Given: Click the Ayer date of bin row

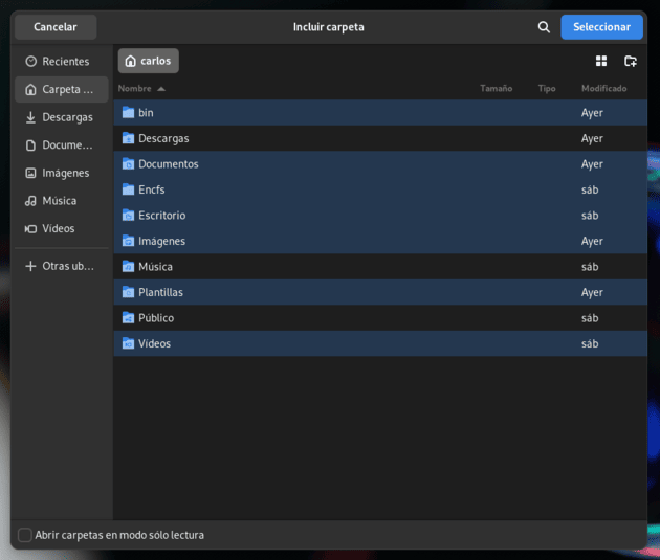Looking at the screenshot, I should pyautogui.click(x=592, y=113).
